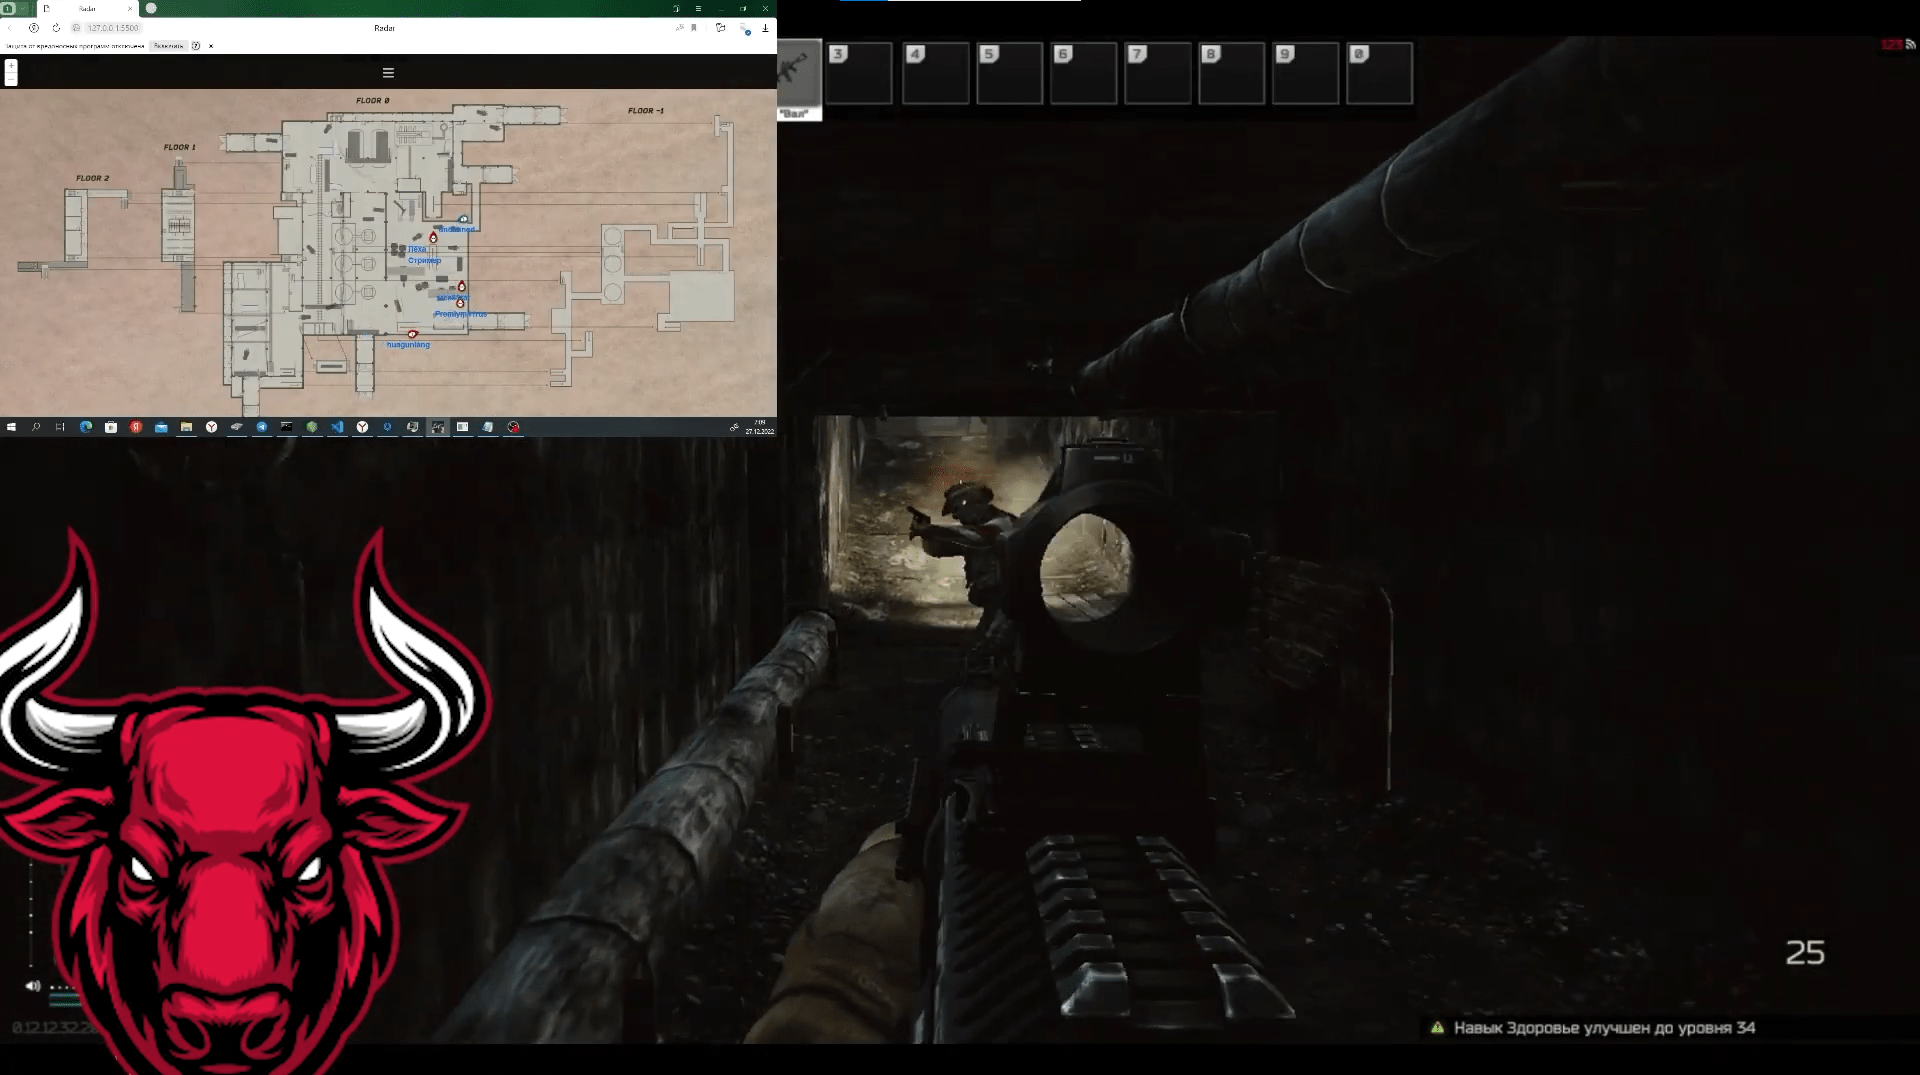The height and width of the screenshot is (1075, 1920).
Task: Select the Radar browser tab
Action: coord(87,8)
